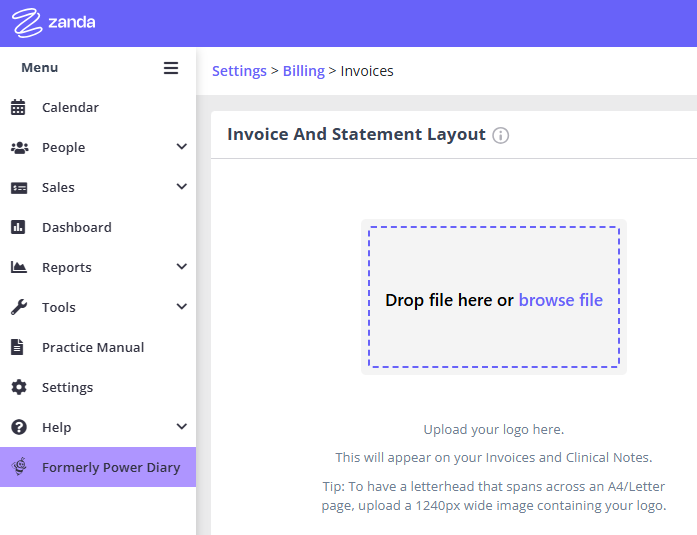Expand the People submenu chevron
This screenshot has height=535, width=697.
[181, 146]
